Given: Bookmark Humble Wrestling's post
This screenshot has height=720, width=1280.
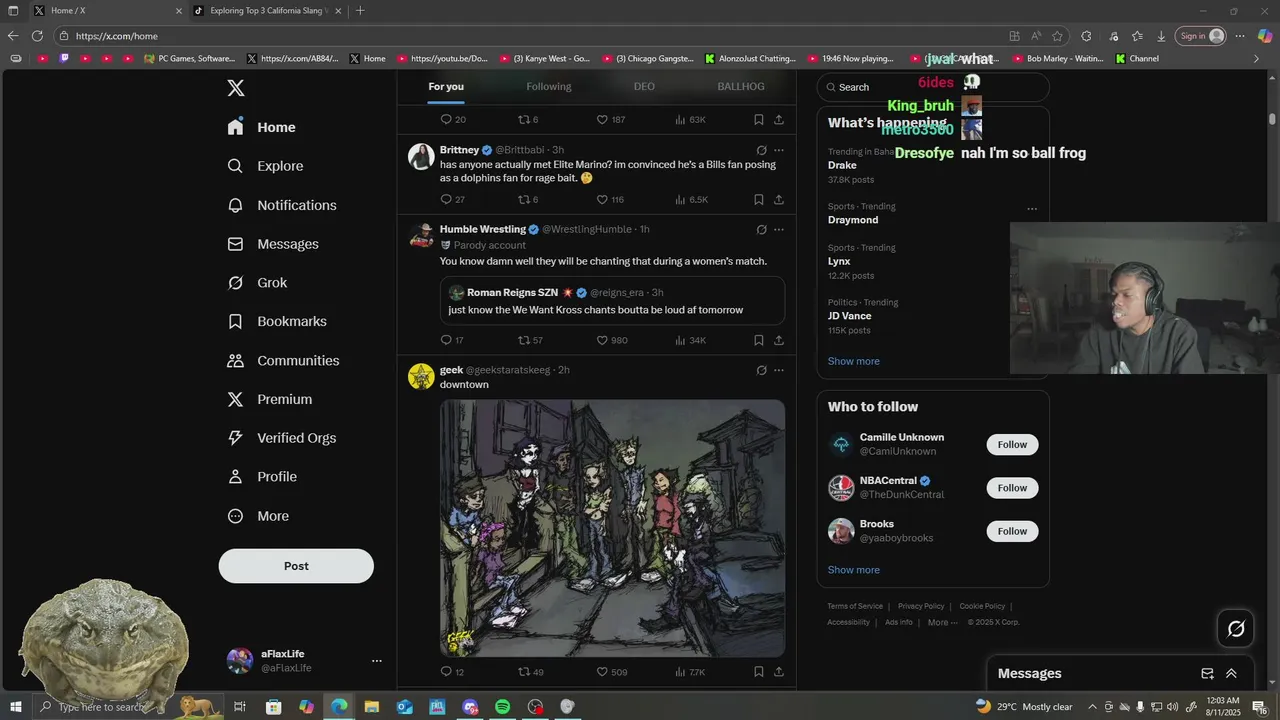Looking at the screenshot, I should coord(759,340).
